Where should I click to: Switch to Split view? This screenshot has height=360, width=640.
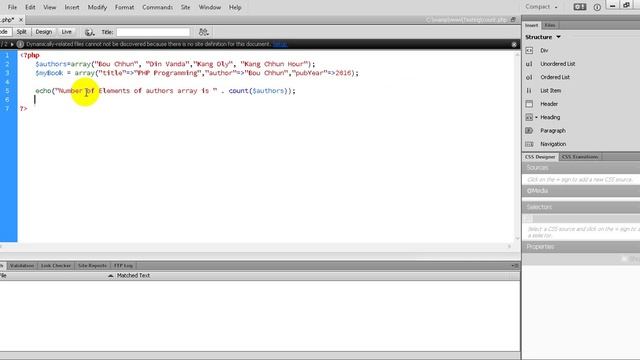[x=22, y=32]
